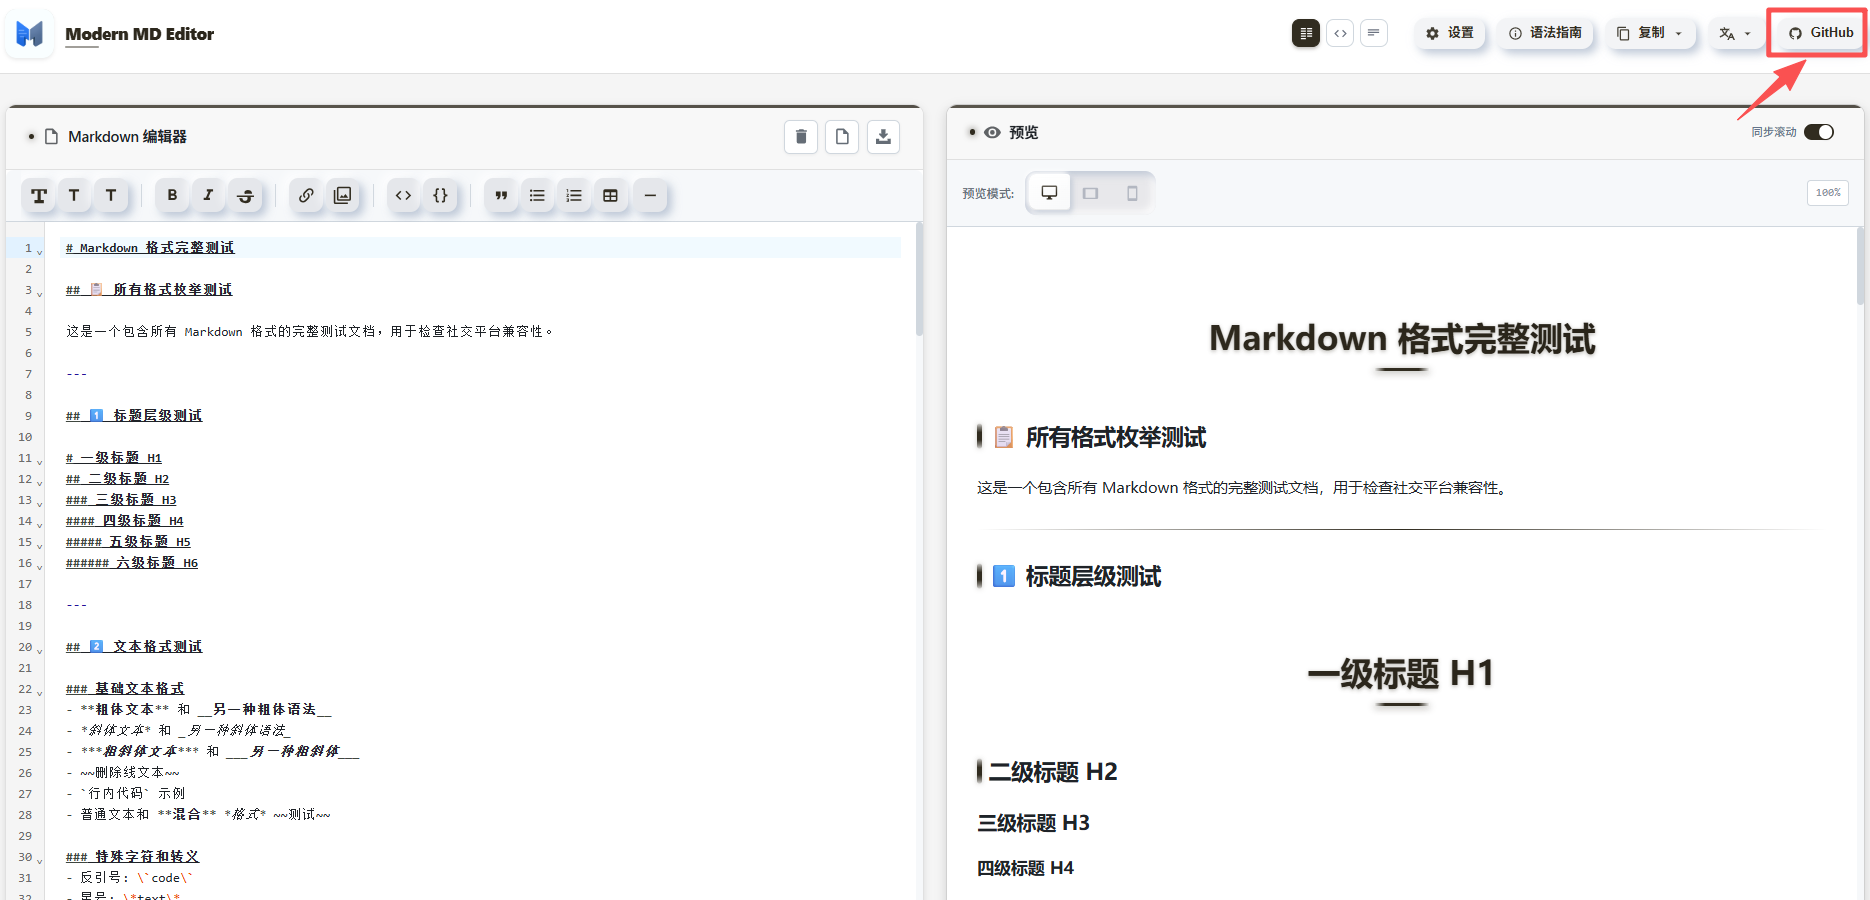This screenshot has height=900, width=1870.
Task: Download the markdown document
Action: click(883, 137)
